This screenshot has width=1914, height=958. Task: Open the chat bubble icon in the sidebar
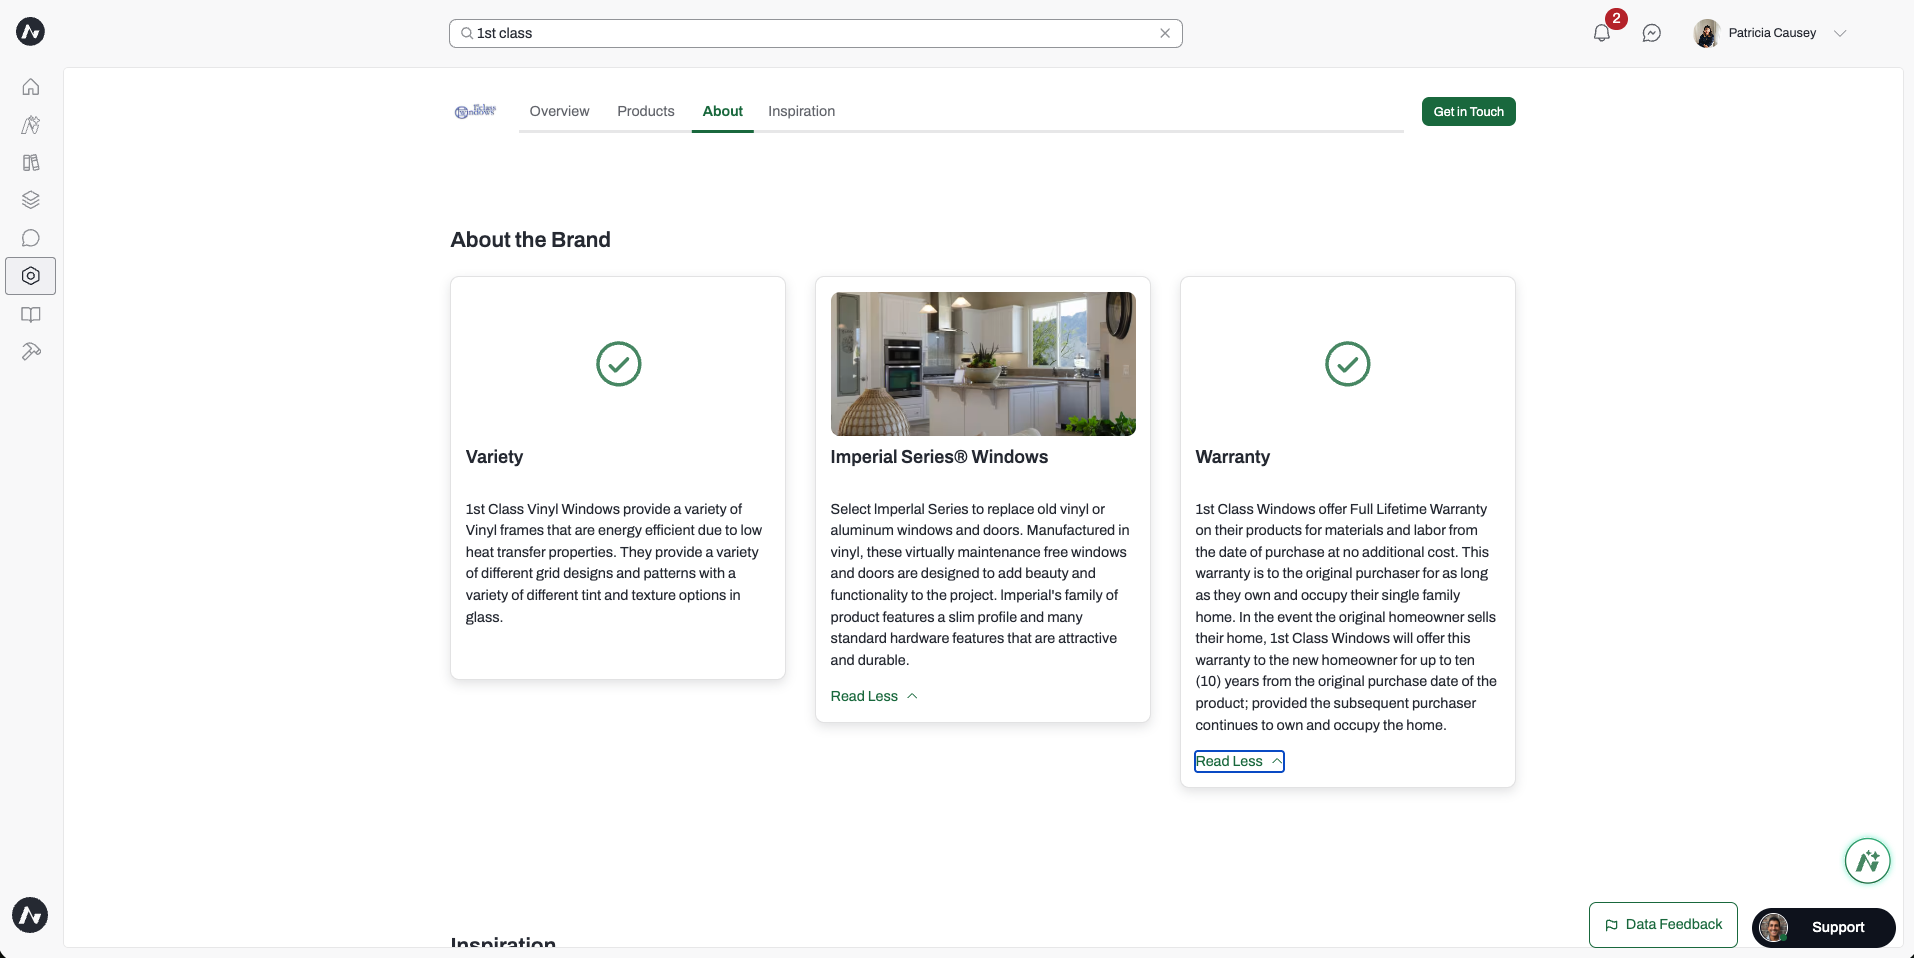coord(31,238)
